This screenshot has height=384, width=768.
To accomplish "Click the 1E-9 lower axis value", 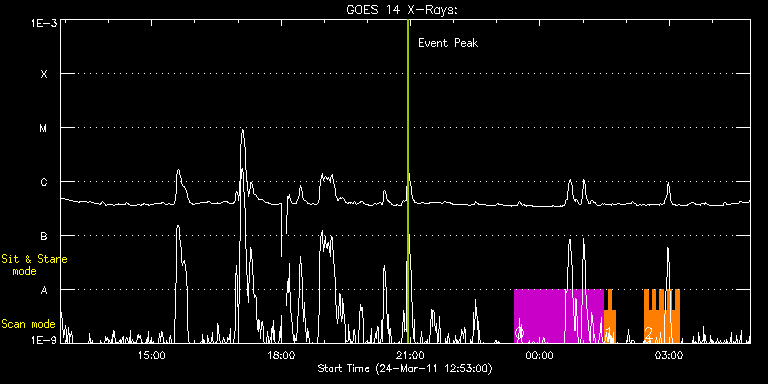I will (43, 339).
